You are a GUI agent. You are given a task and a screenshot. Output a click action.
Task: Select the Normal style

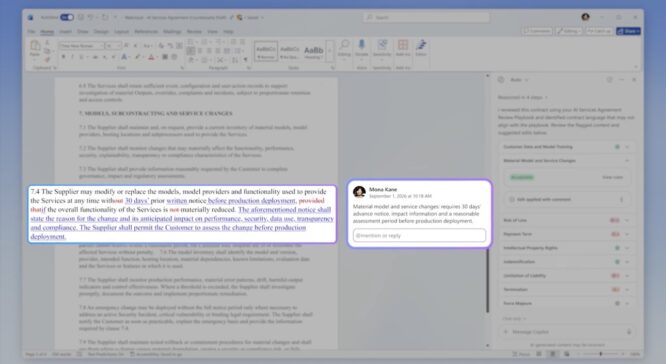[266, 51]
